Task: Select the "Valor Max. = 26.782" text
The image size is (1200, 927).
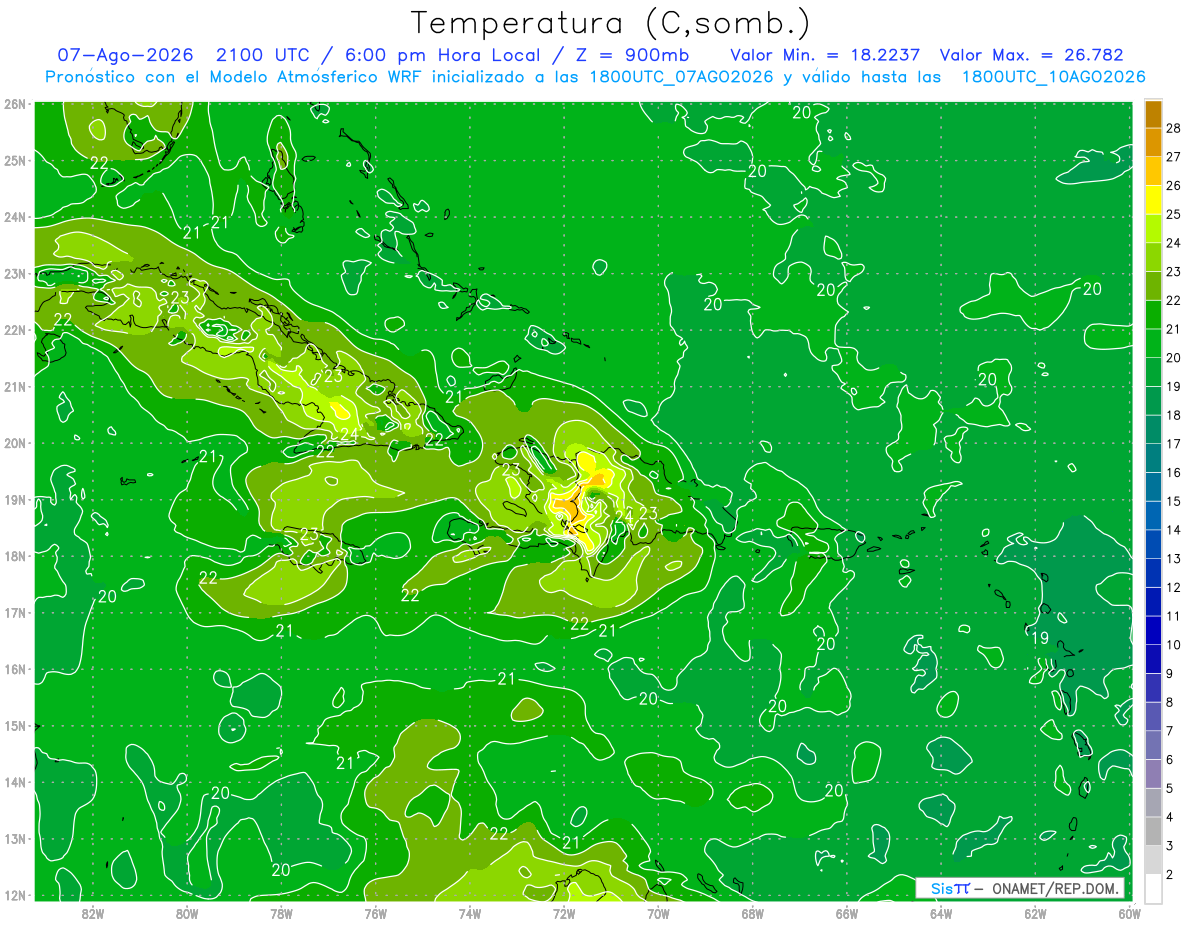Action: click(x=1032, y=55)
